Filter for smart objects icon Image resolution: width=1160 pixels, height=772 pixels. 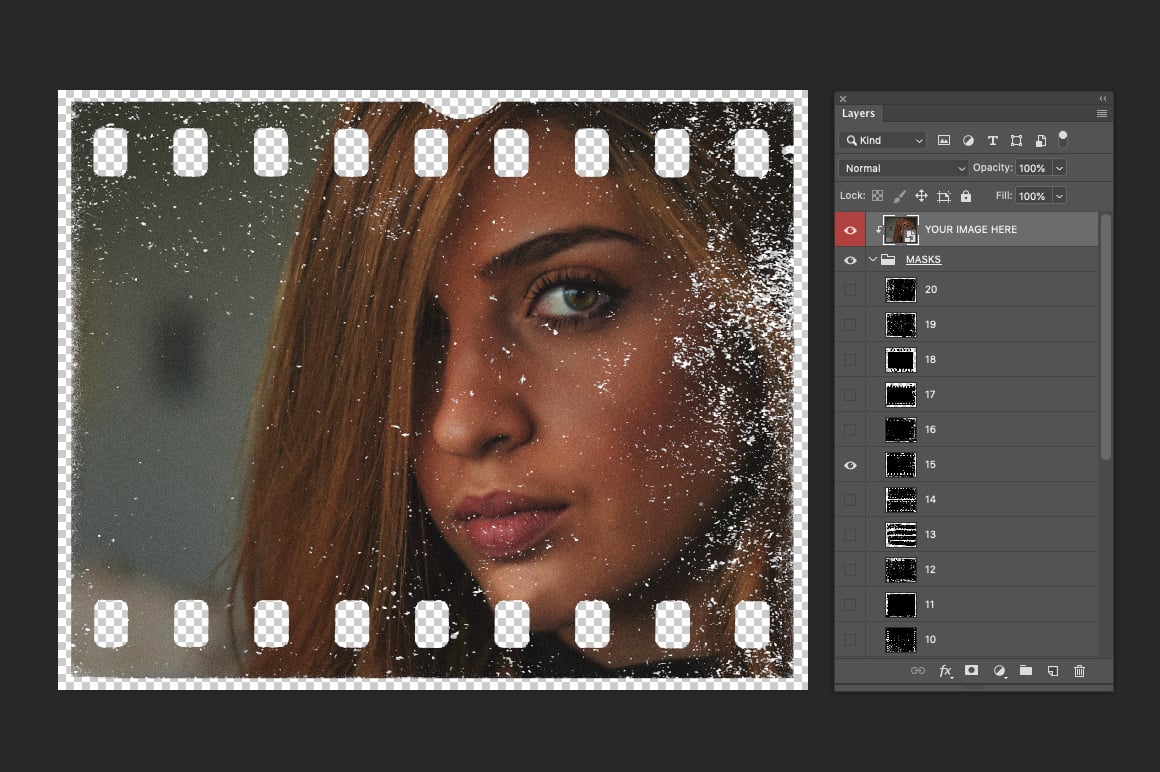(x=1041, y=140)
